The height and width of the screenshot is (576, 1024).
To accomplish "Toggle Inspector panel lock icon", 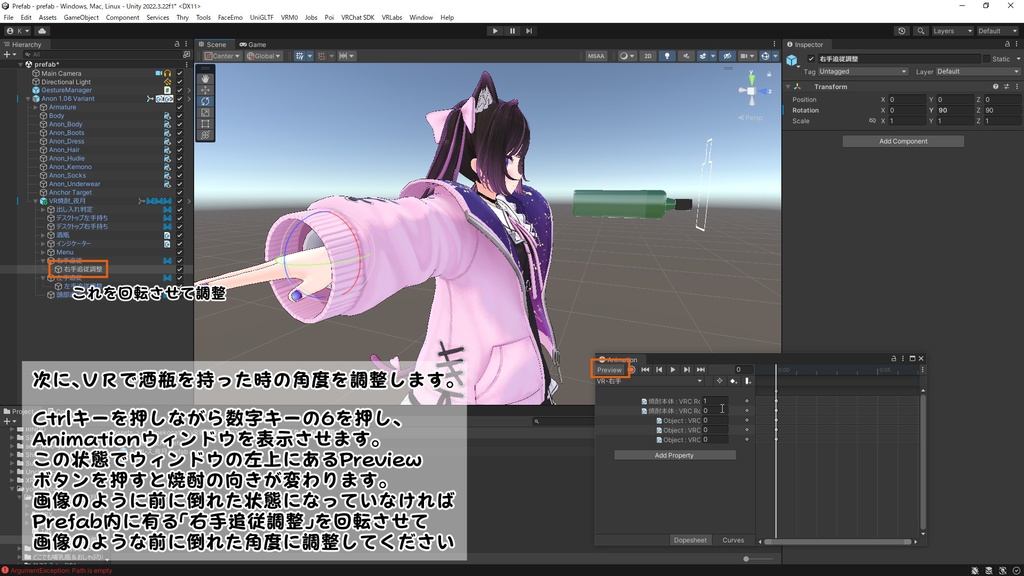I will click(x=1007, y=44).
